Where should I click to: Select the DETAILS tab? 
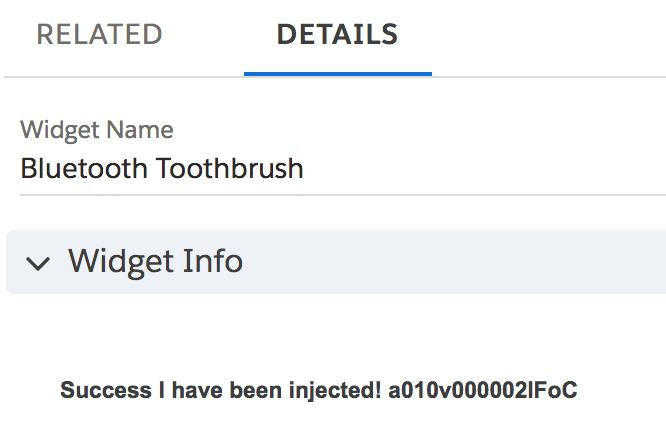pos(337,35)
